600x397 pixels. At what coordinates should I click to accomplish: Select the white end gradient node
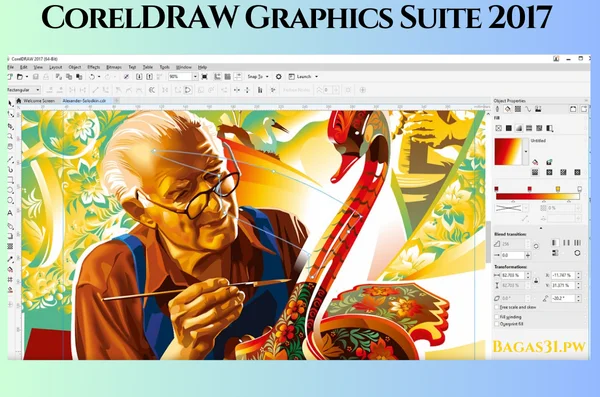click(580, 189)
